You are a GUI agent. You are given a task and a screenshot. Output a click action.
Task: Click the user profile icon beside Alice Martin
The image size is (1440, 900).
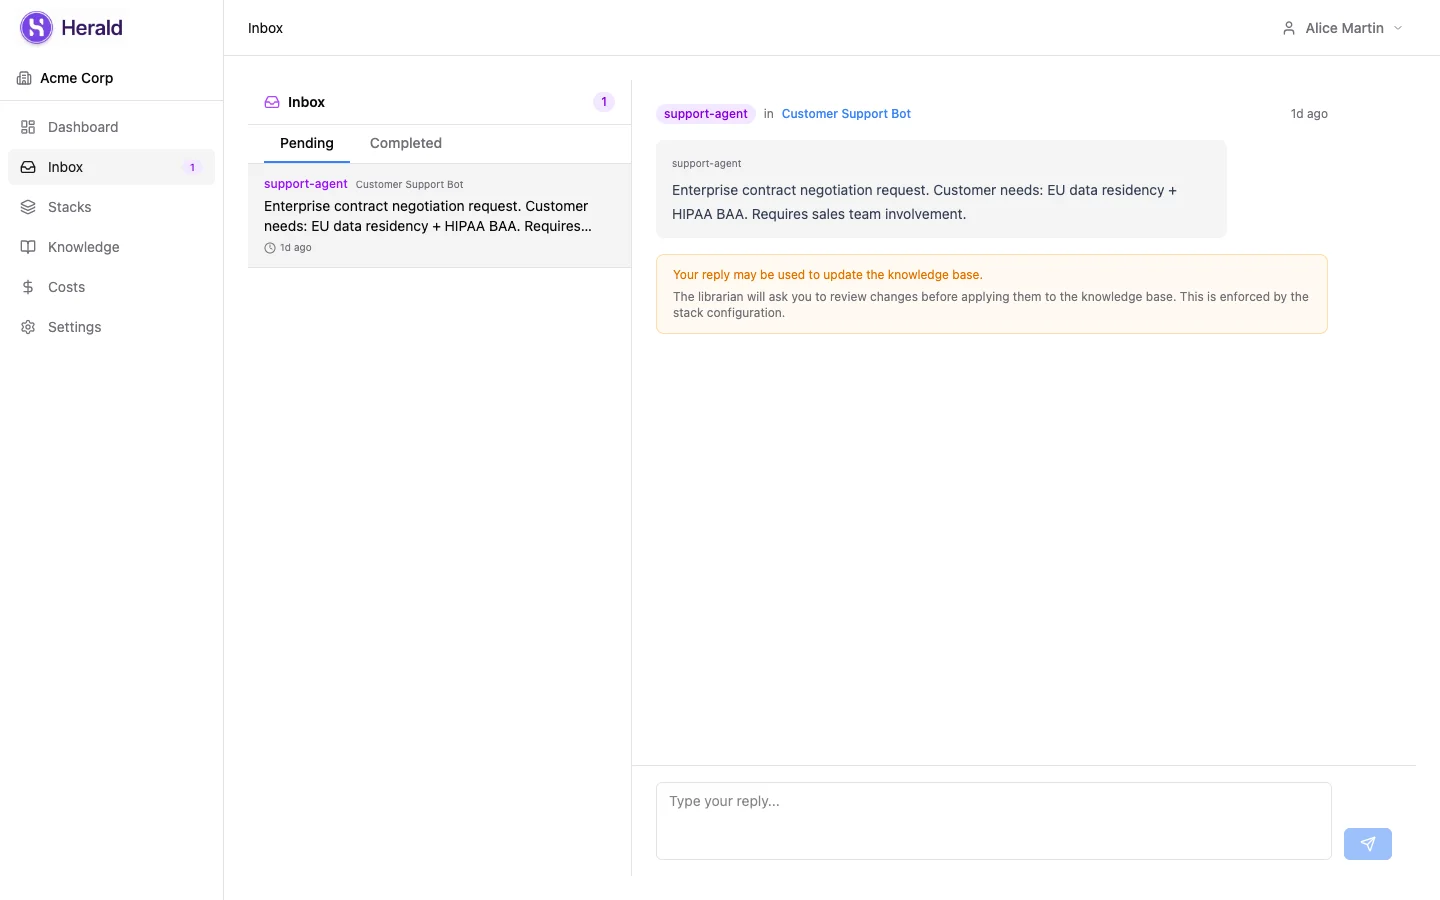(x=1289, y=28)
